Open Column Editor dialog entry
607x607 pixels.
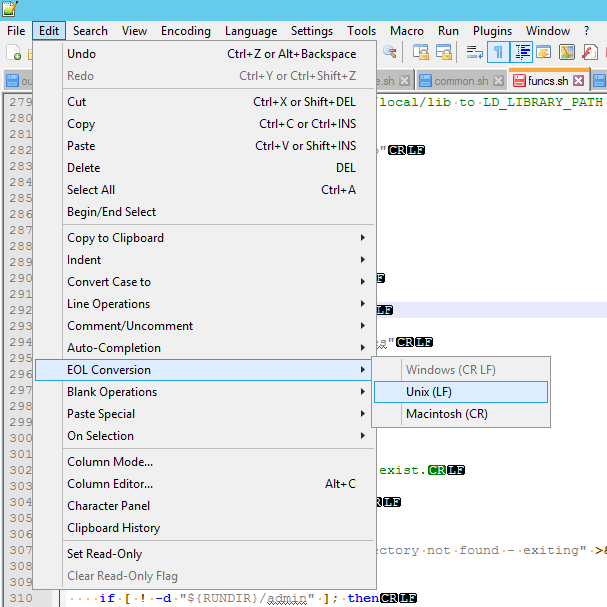pos(110,484)
